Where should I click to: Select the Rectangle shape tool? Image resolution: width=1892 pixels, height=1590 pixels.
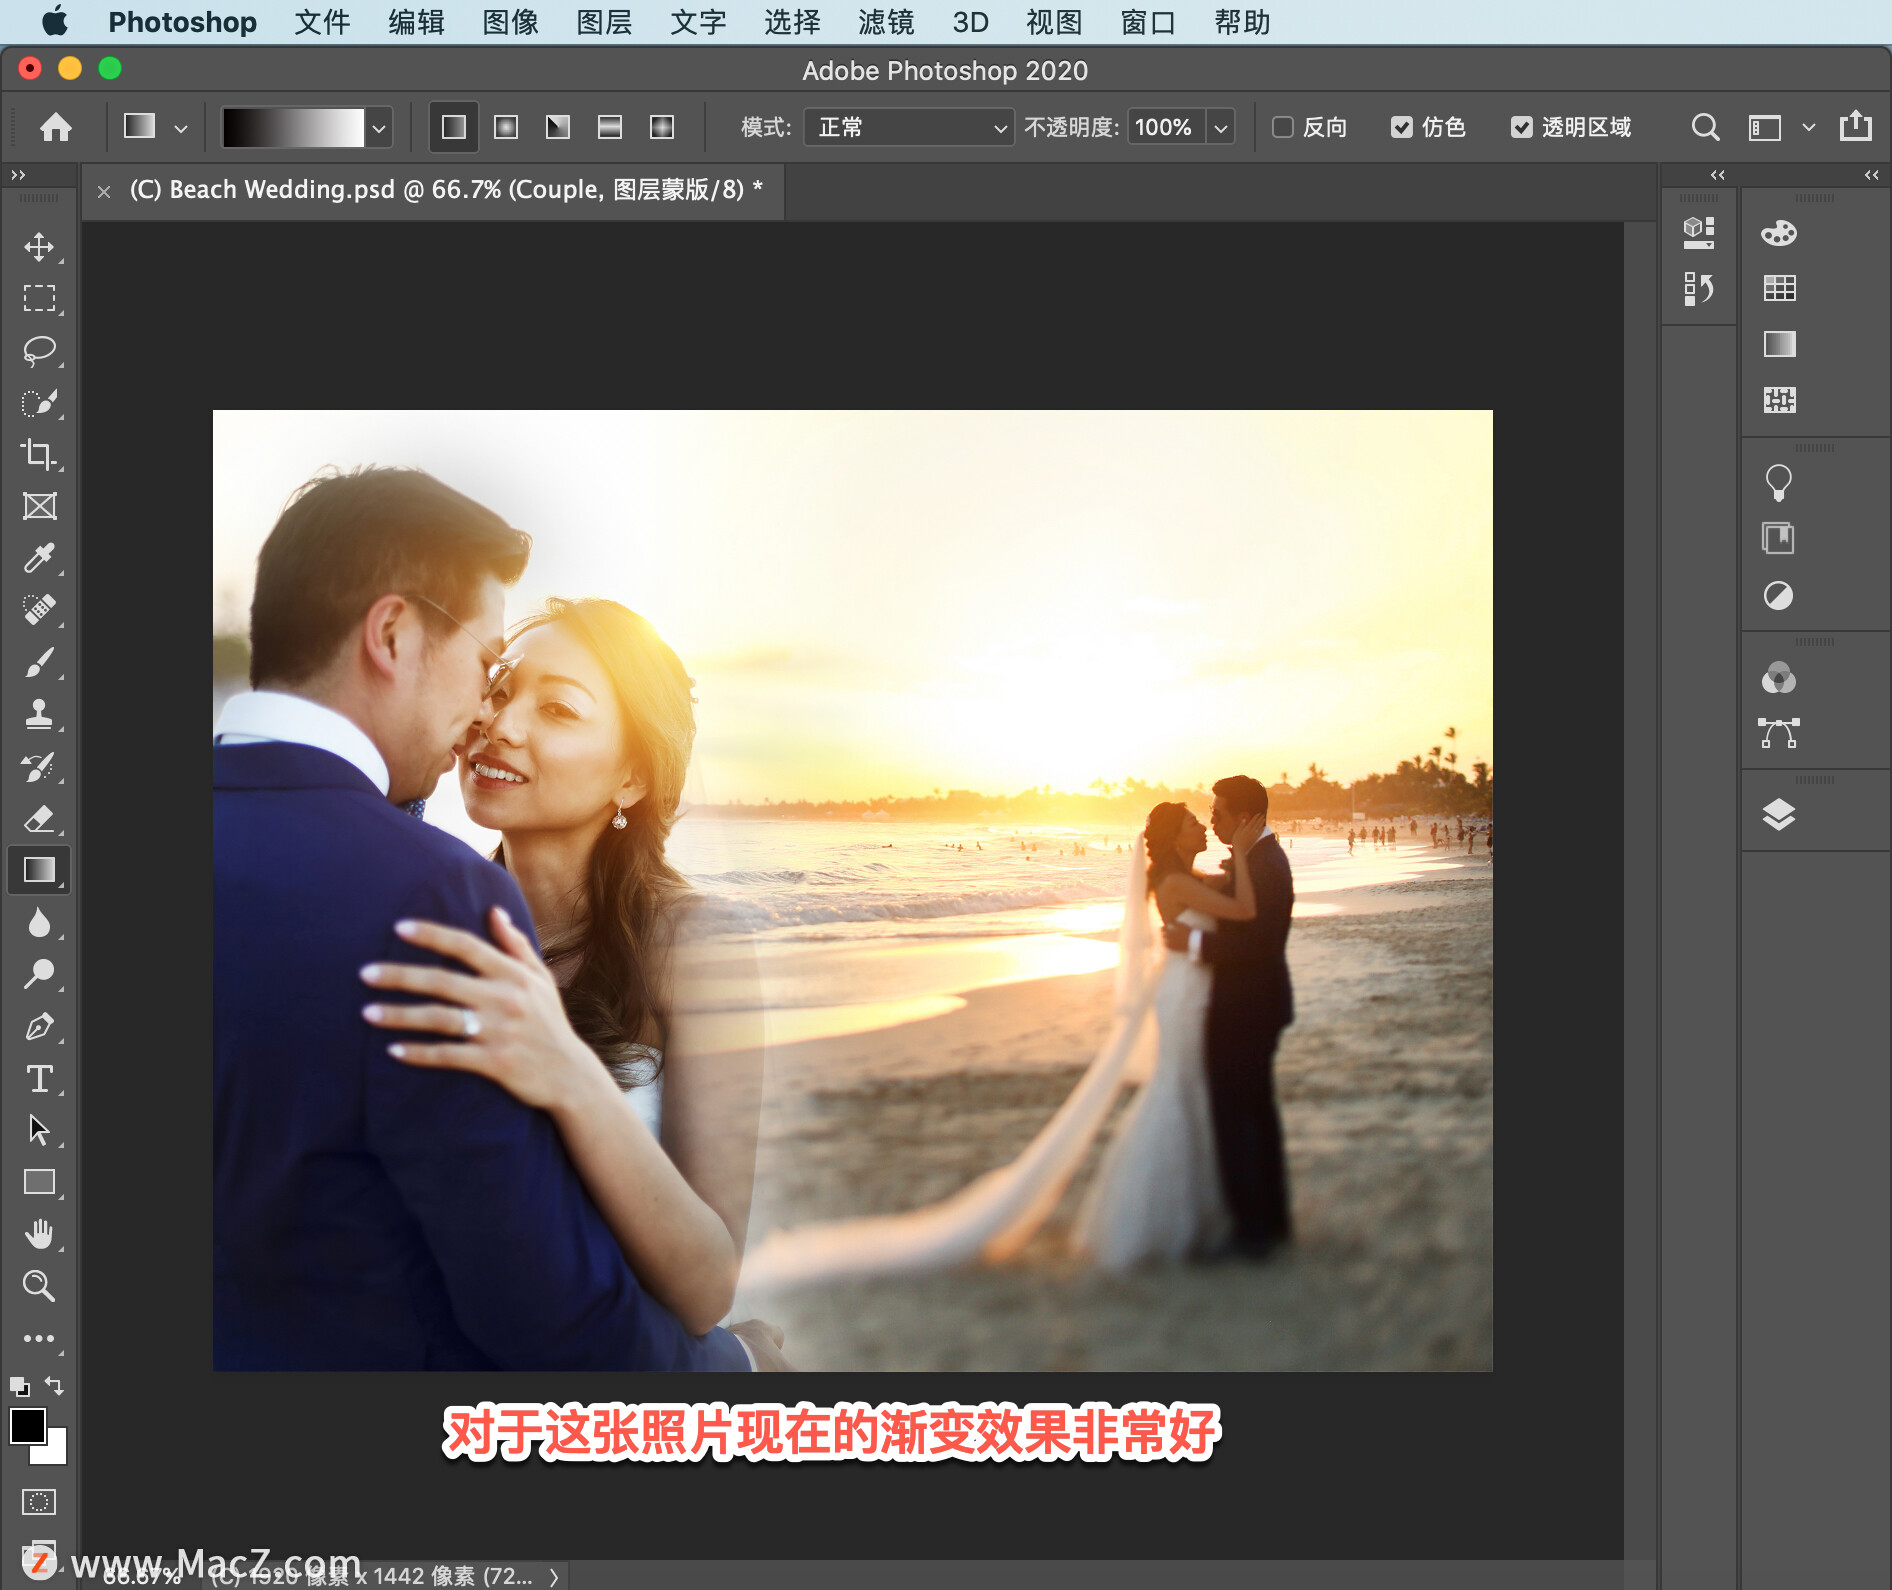click(39, 1182)
